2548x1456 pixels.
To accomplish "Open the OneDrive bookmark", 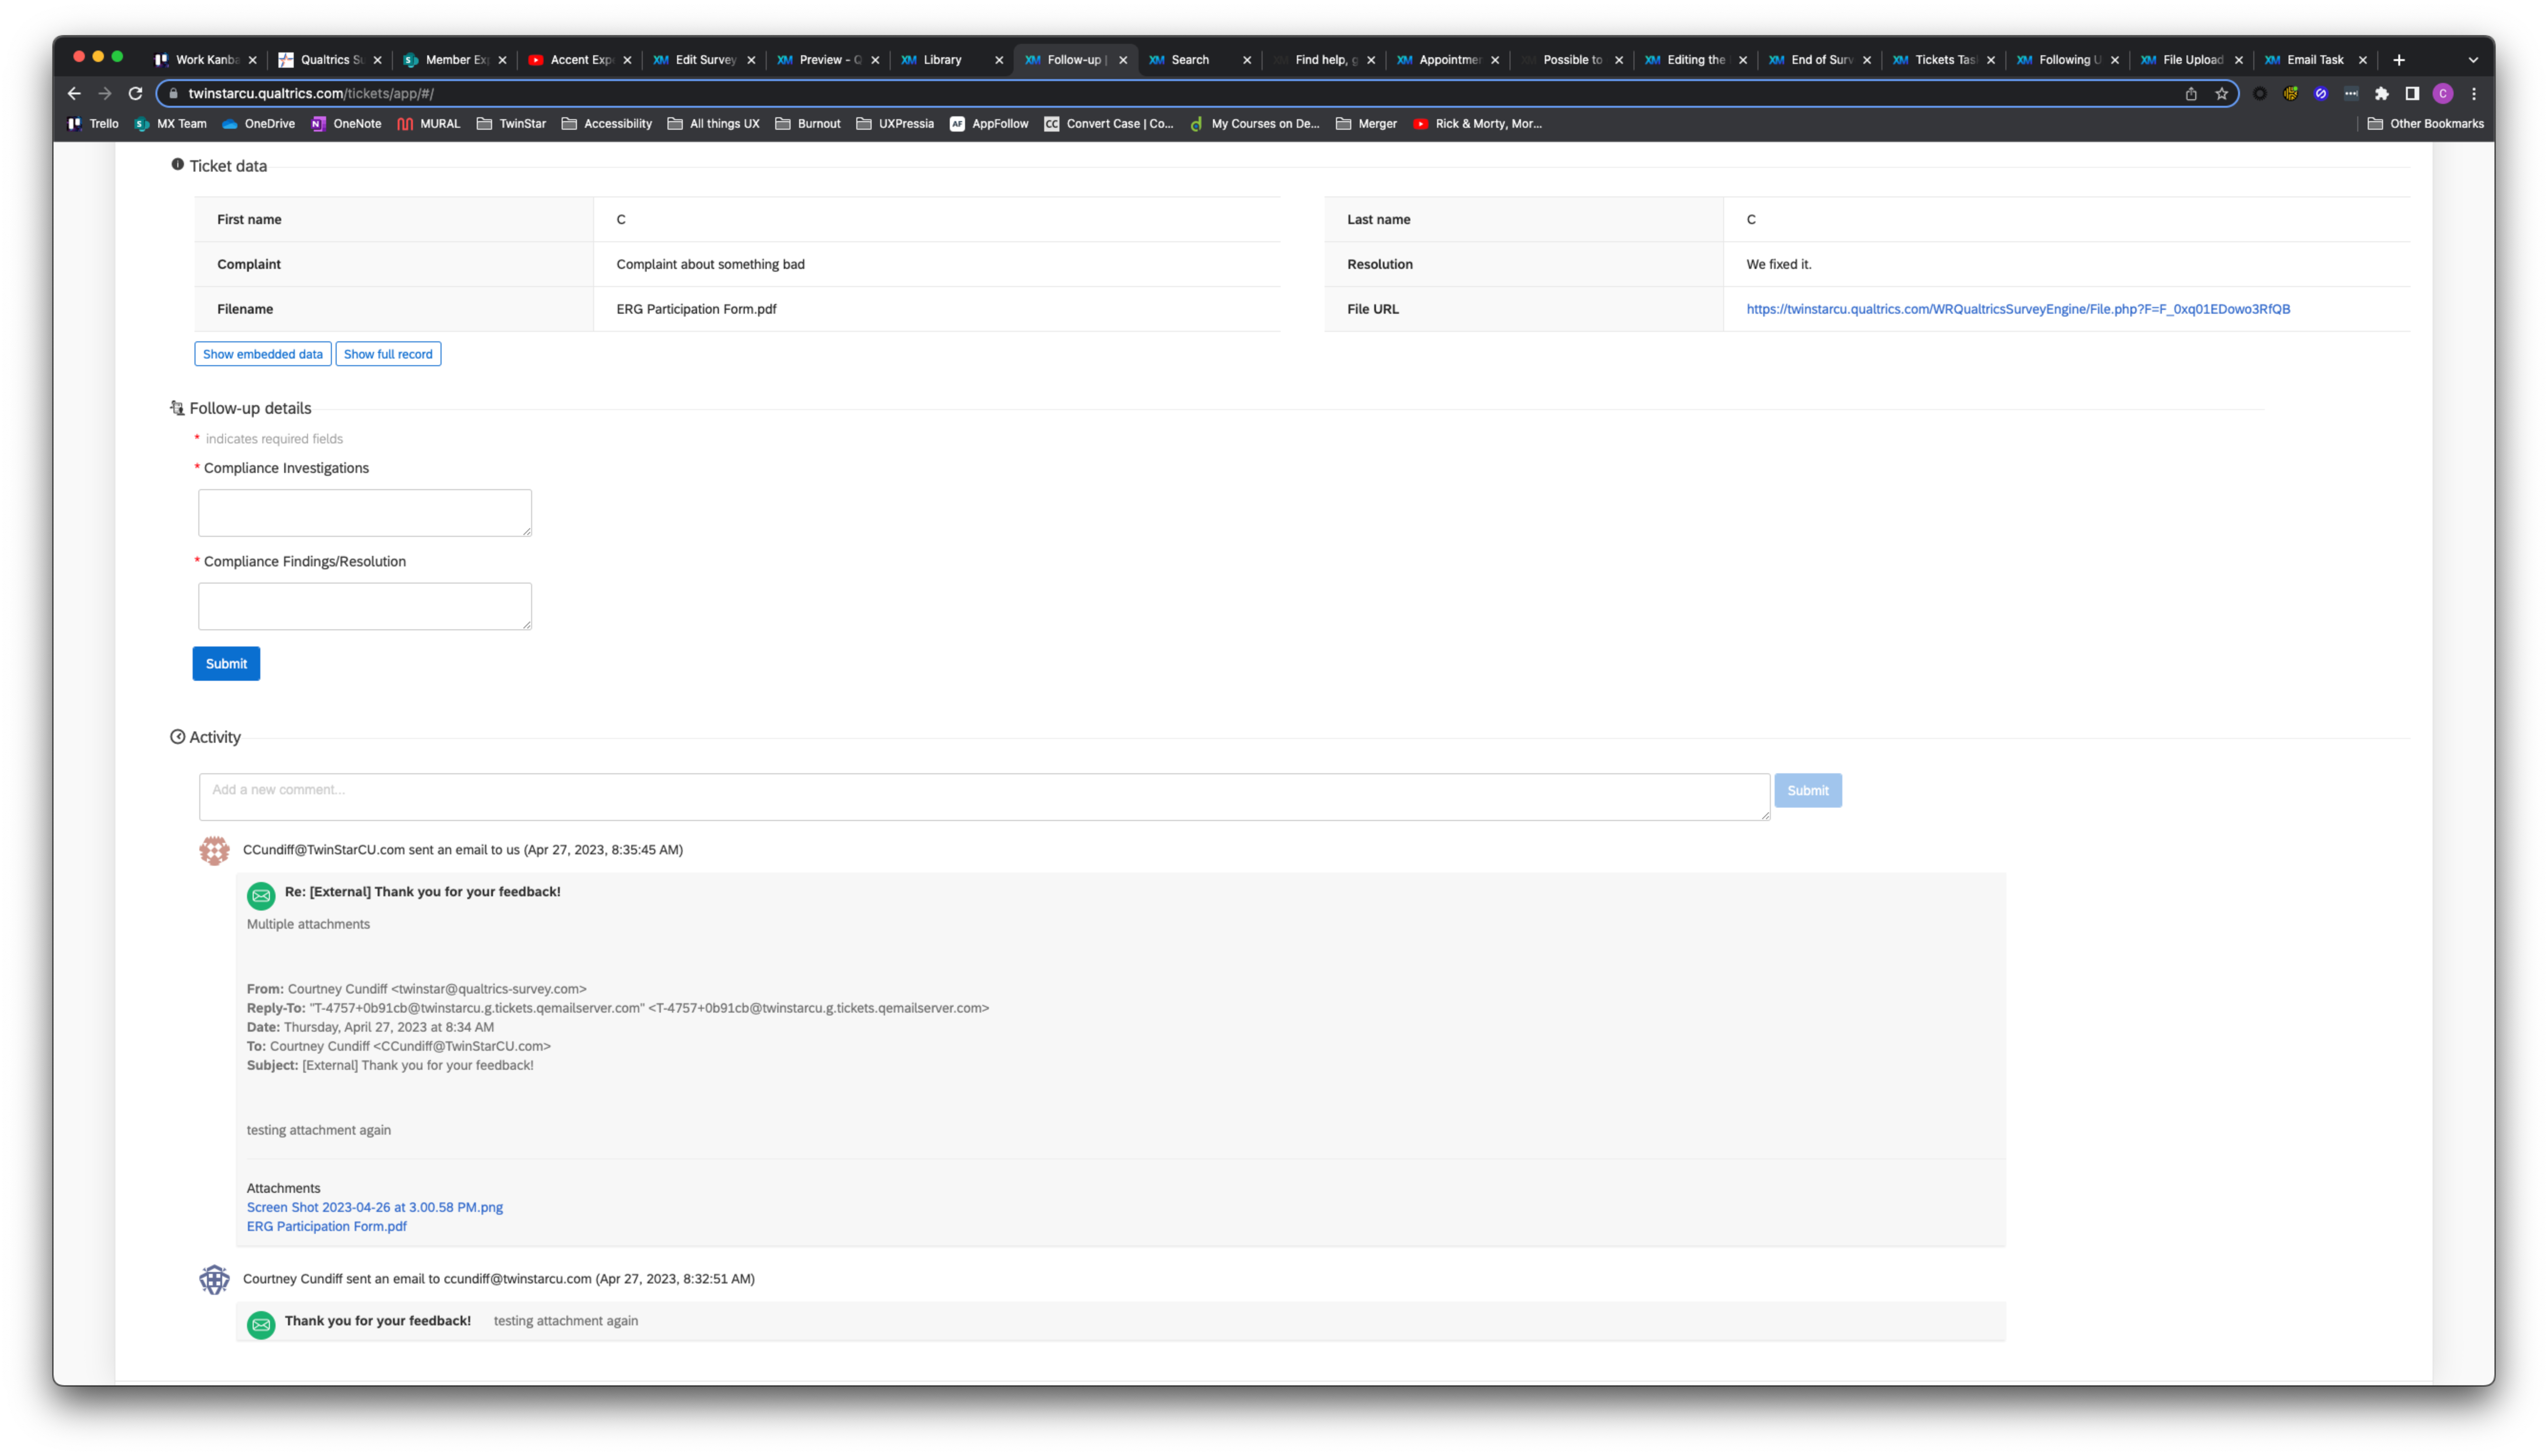I will (x=258, y=123).
